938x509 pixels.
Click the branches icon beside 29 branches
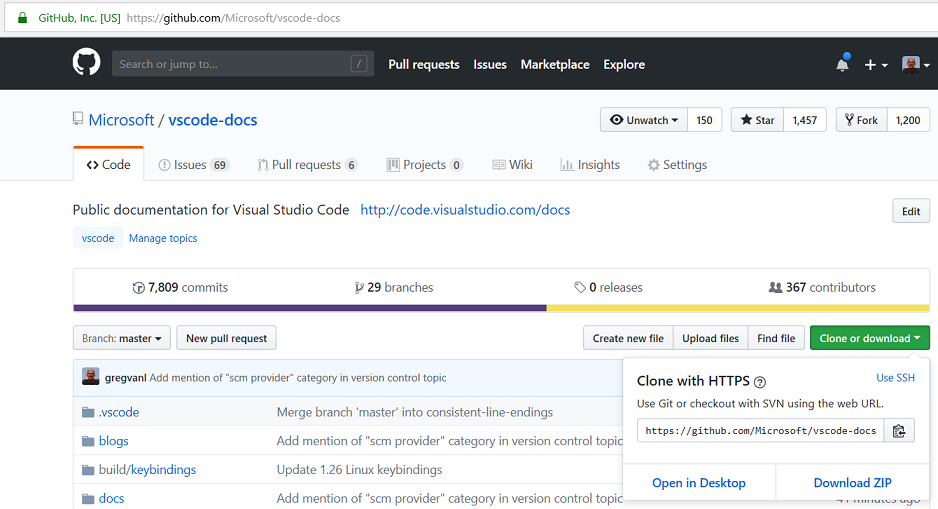click(x=359, y=288)
